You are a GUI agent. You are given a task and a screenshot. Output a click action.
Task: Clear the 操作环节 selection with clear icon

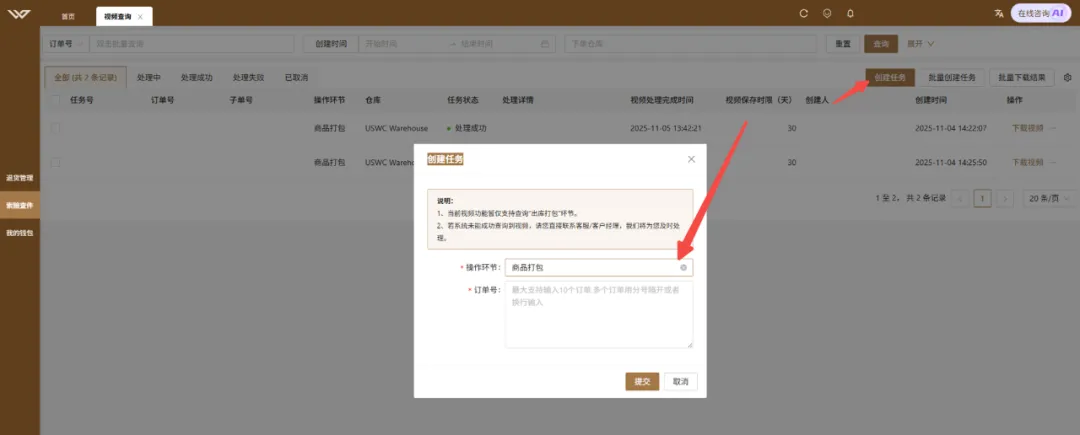[683, 267]
